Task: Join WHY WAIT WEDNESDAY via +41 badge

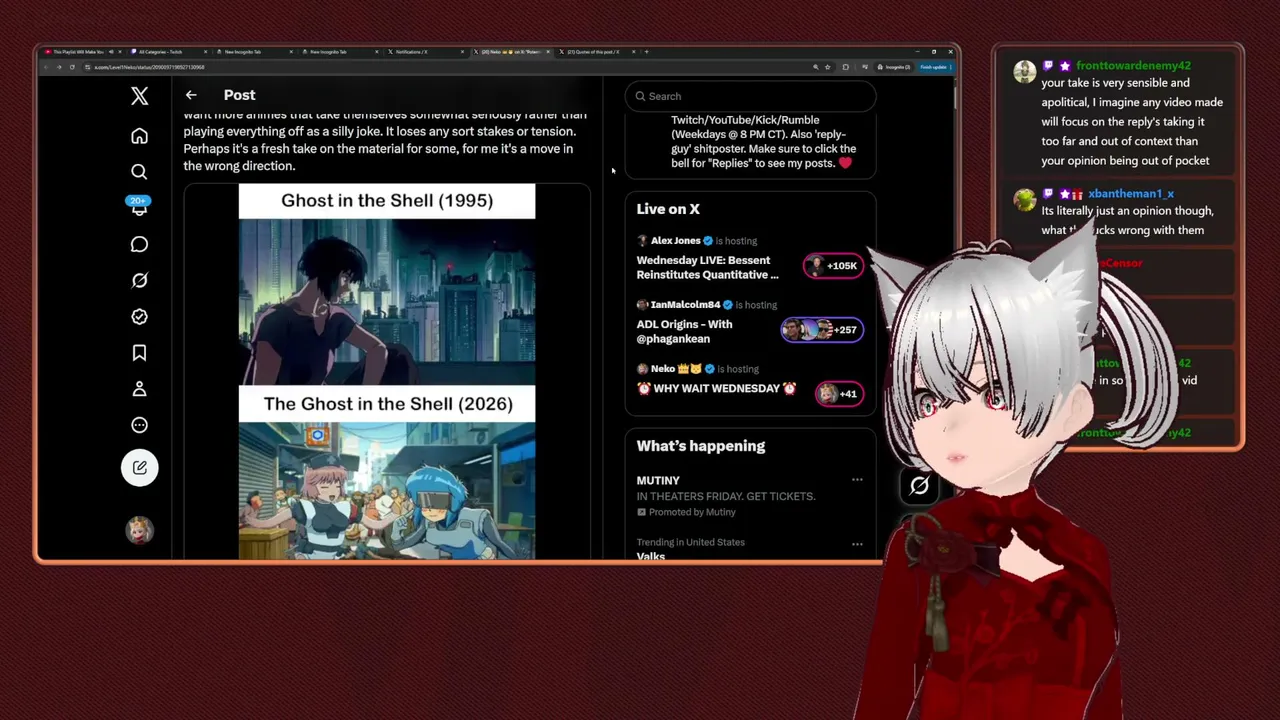Action: pos(840,394)
